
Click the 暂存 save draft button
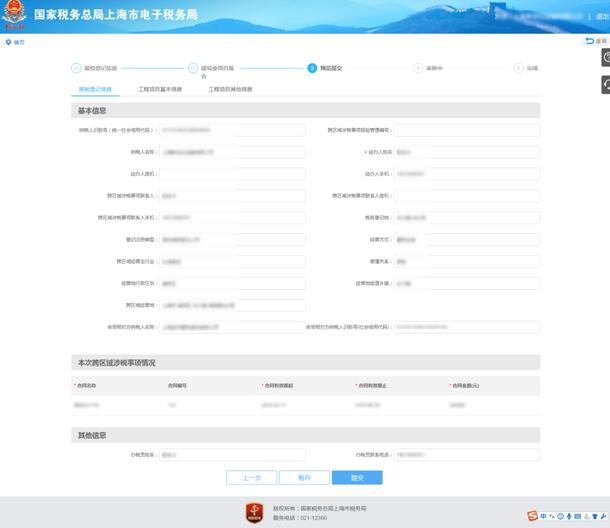304,477
